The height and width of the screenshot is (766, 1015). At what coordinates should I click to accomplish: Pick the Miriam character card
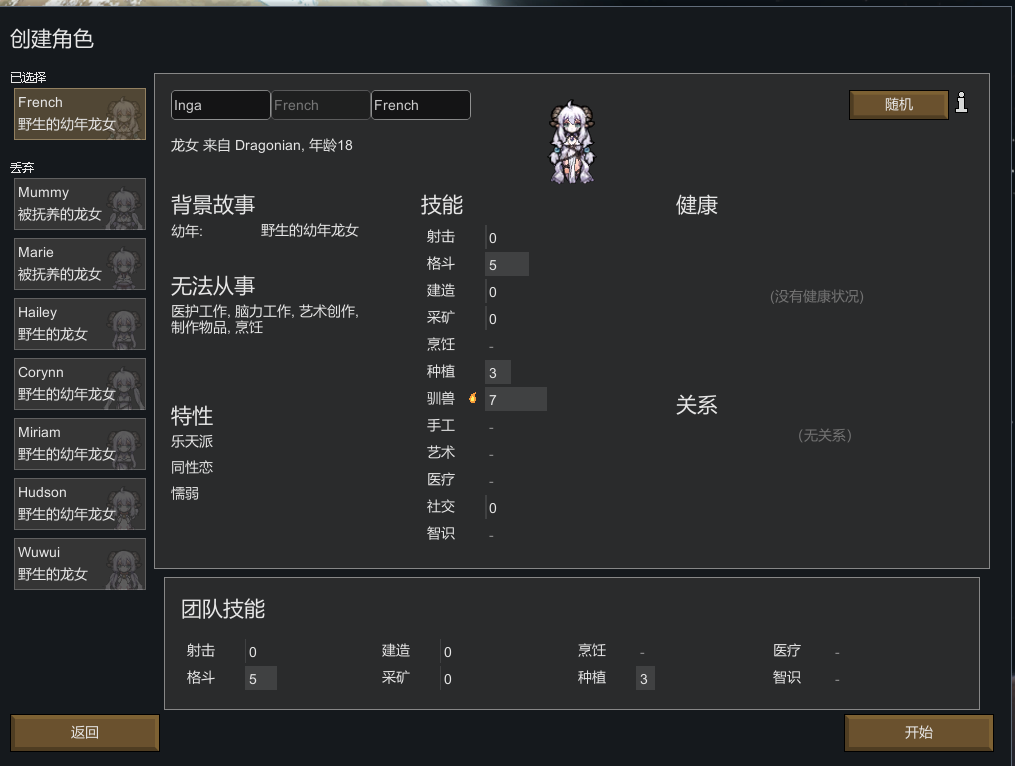coord(80,444)
